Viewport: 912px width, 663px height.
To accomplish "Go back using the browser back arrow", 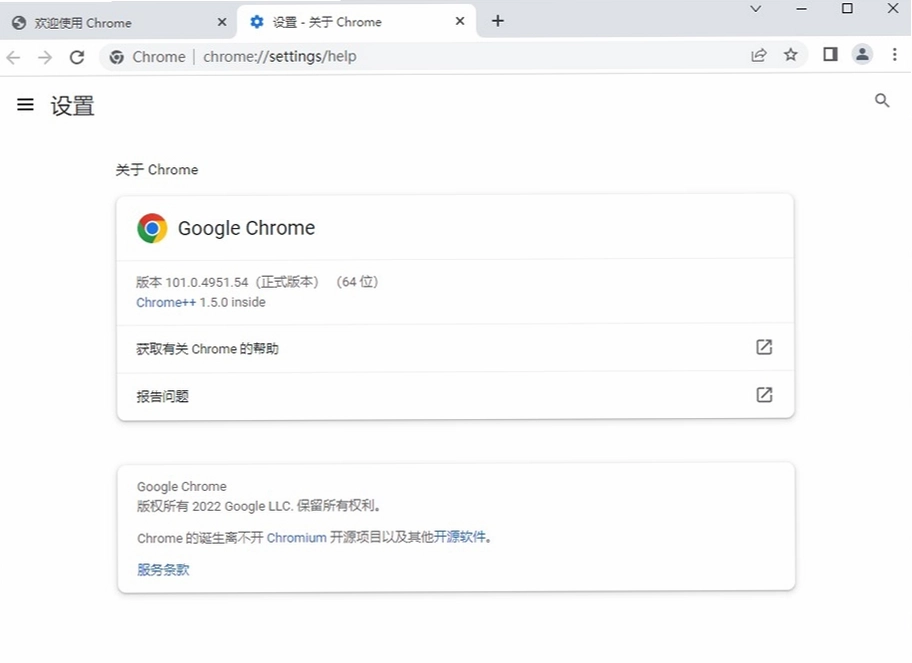I will (13, 57).
